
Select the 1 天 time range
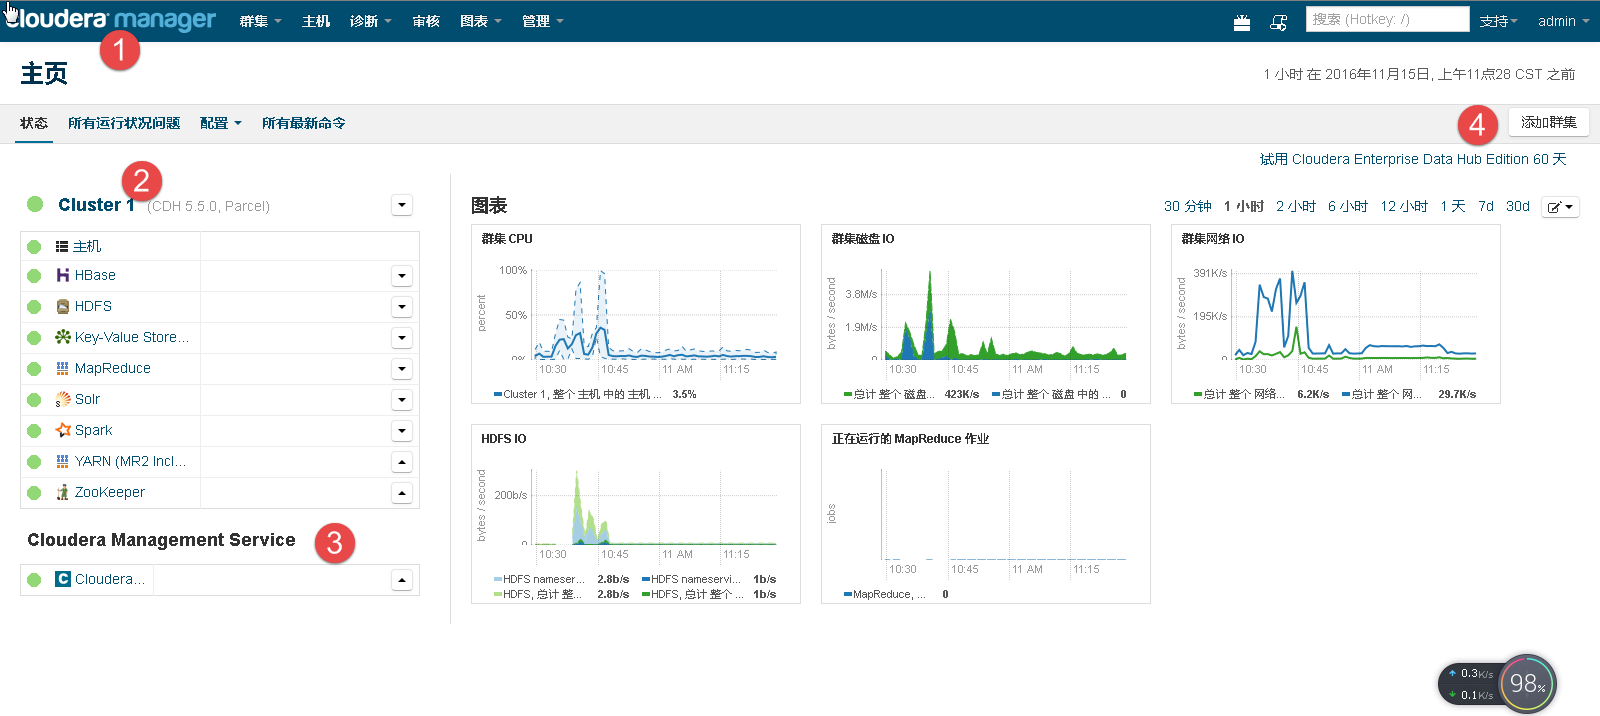(x=1452, y=206)
